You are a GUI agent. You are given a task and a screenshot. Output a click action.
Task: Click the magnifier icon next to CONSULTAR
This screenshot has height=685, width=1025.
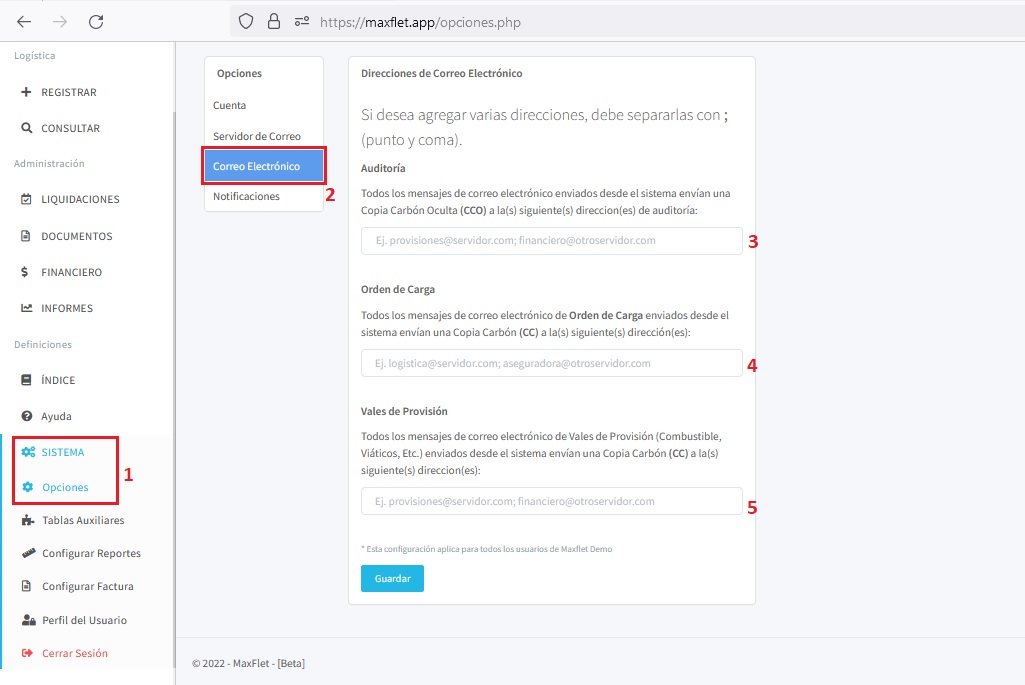click(x=27, y=128)
